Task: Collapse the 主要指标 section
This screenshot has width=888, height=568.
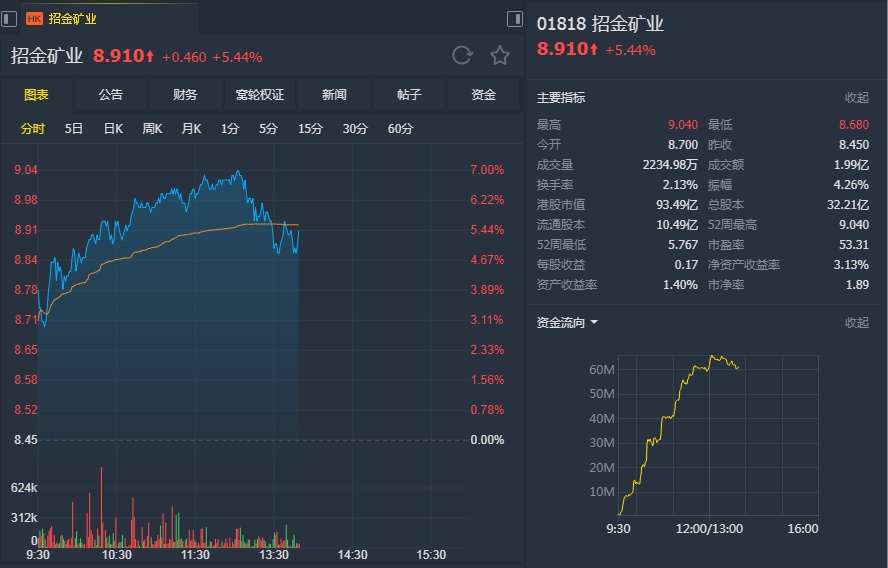Action: [x=857, y=98]
